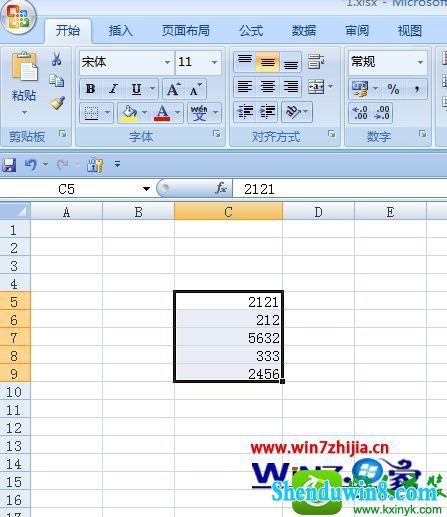
Task: Apply cell borders icon
Action: 91,113
